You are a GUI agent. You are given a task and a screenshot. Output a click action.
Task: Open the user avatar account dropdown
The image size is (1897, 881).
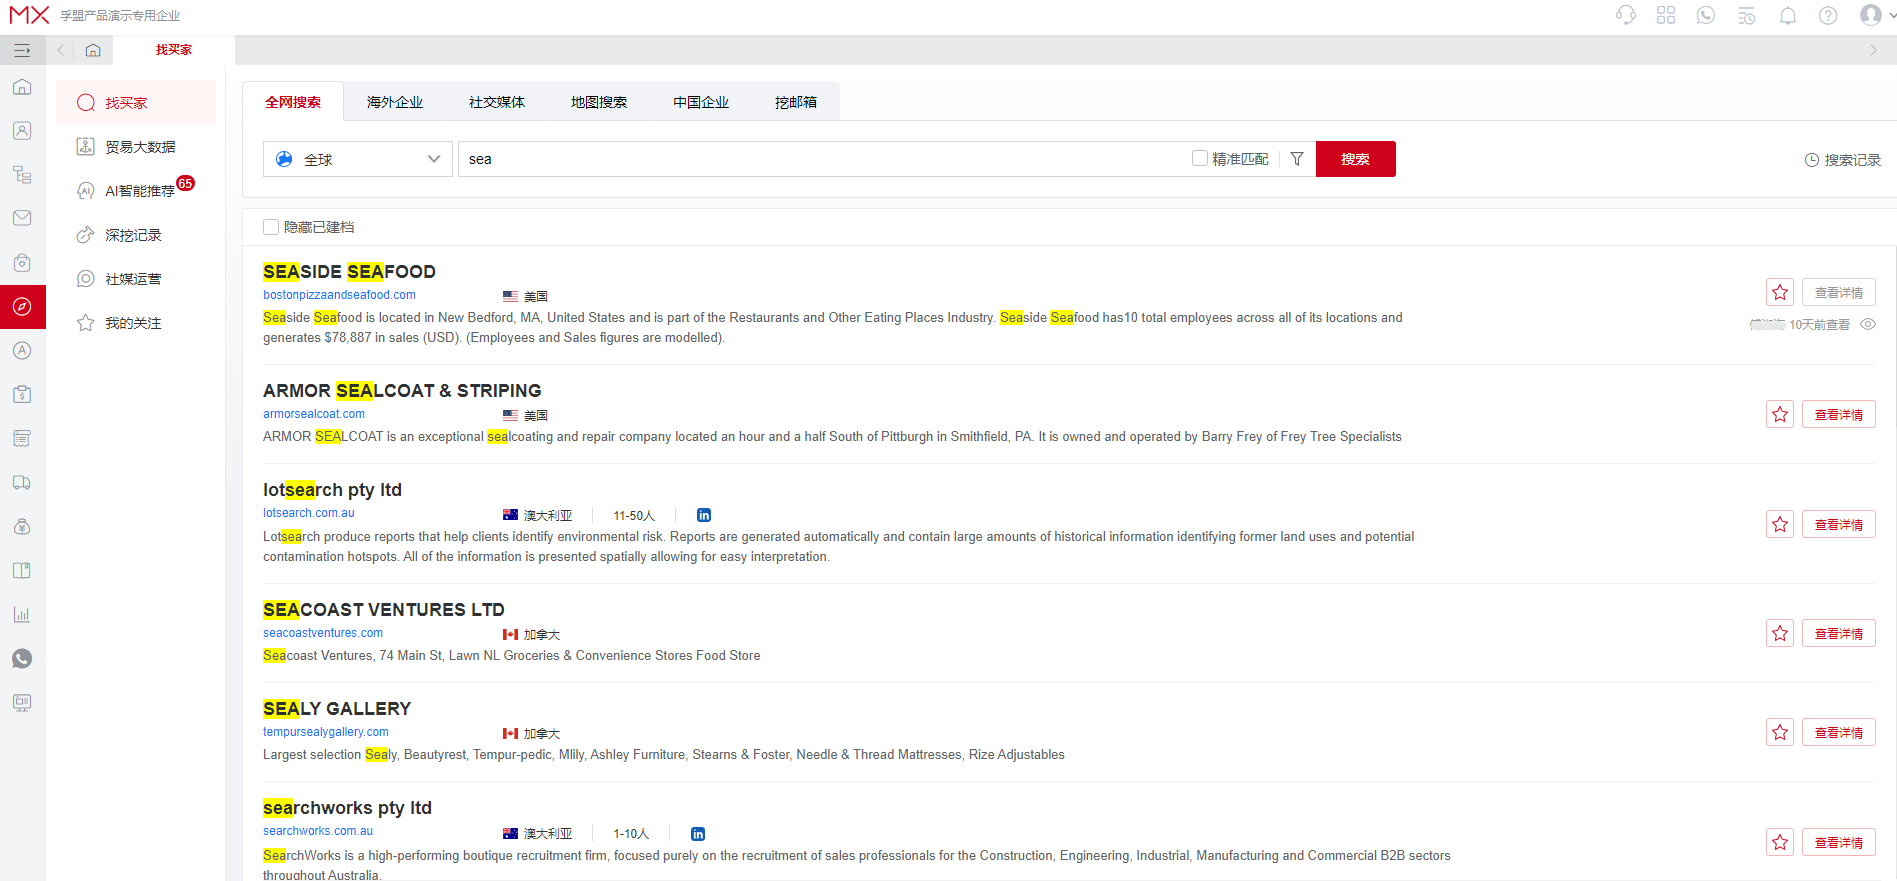point(1872,16)
